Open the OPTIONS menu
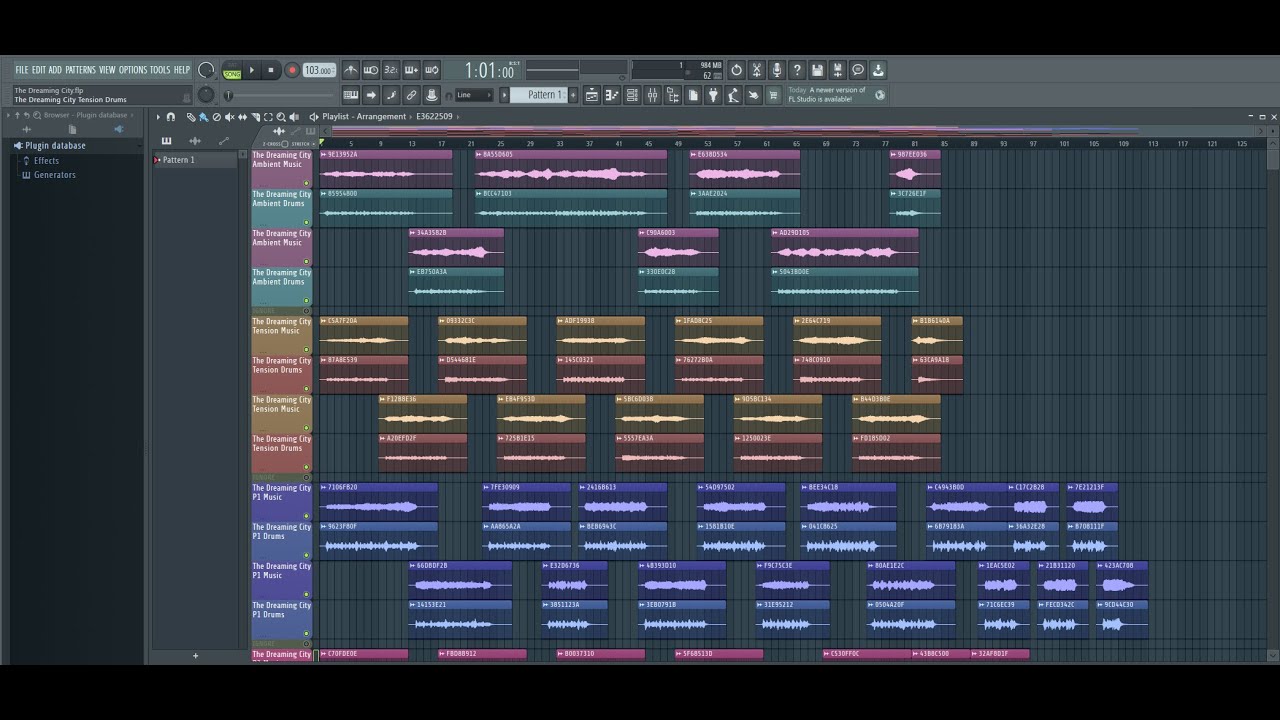1280x720 pixels. click(132, 70)
